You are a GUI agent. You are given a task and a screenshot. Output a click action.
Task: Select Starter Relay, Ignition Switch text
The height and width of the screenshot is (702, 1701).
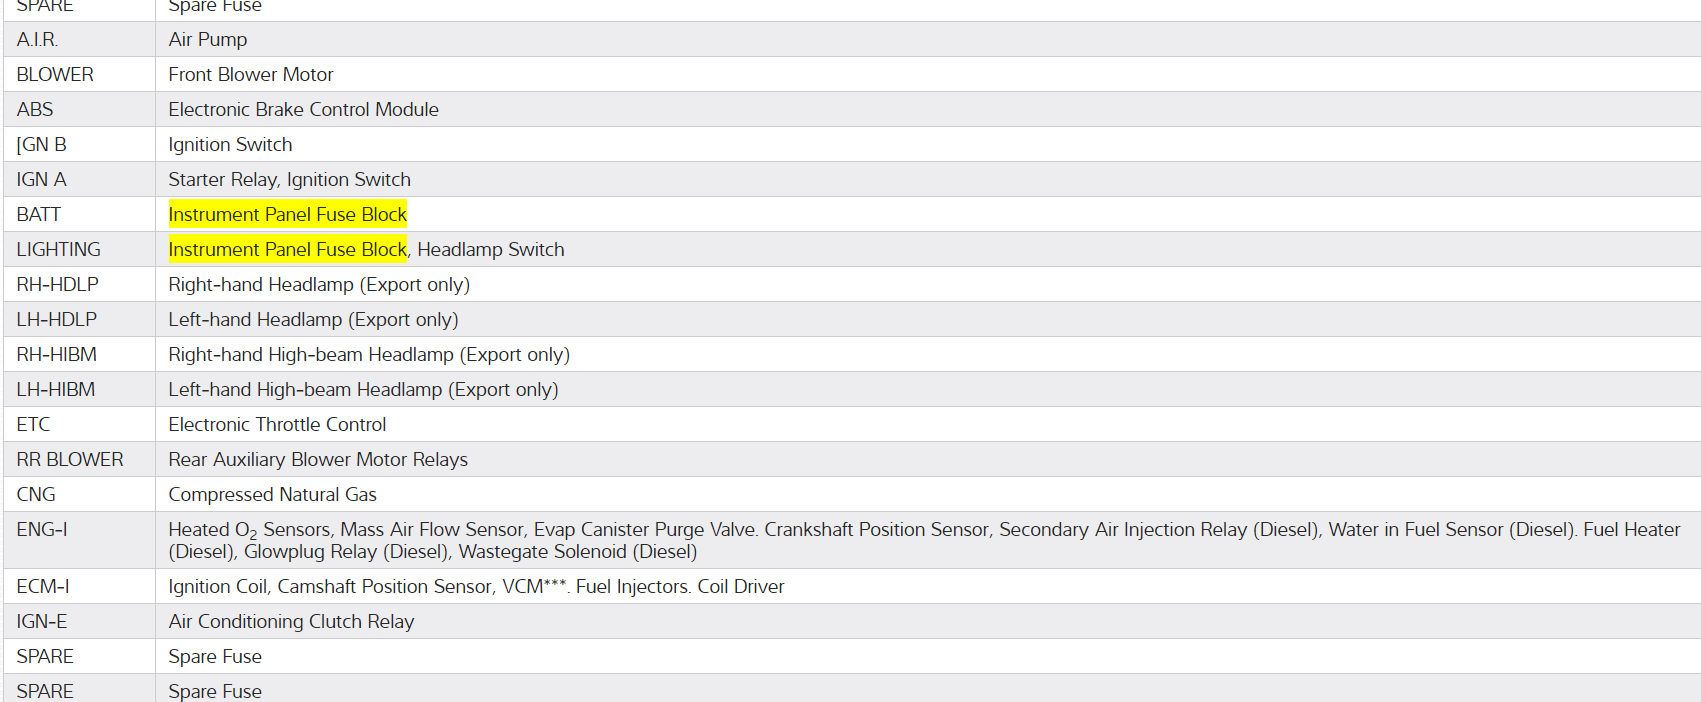pyautogui.click(x=289, y=180)
